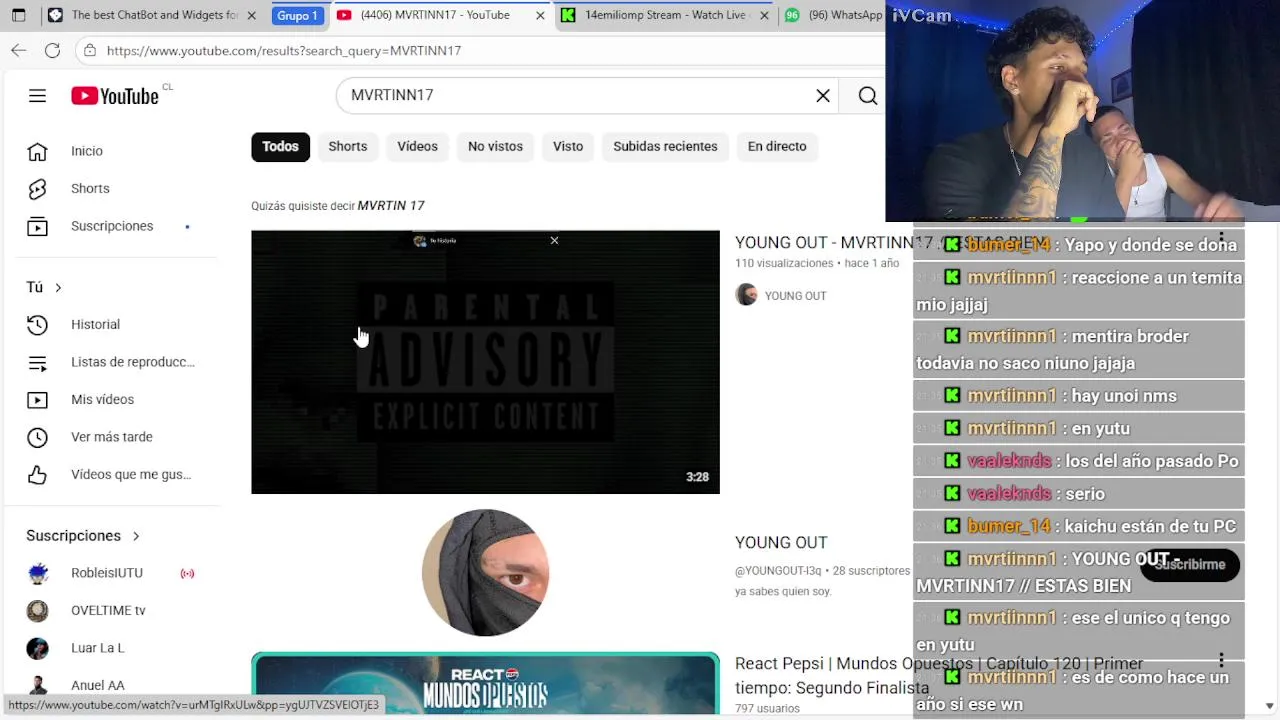Reload the page with the refresh icon

52,50
